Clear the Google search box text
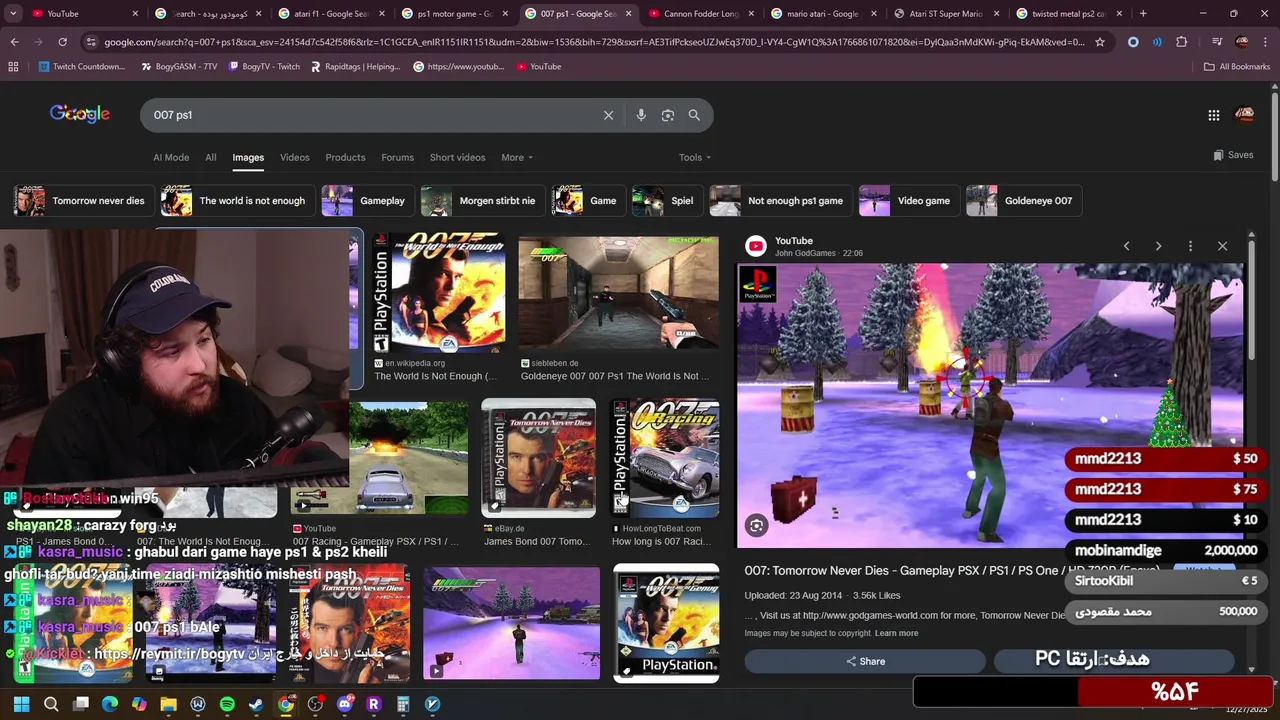Screen dimensions: 1280x720 608,115
